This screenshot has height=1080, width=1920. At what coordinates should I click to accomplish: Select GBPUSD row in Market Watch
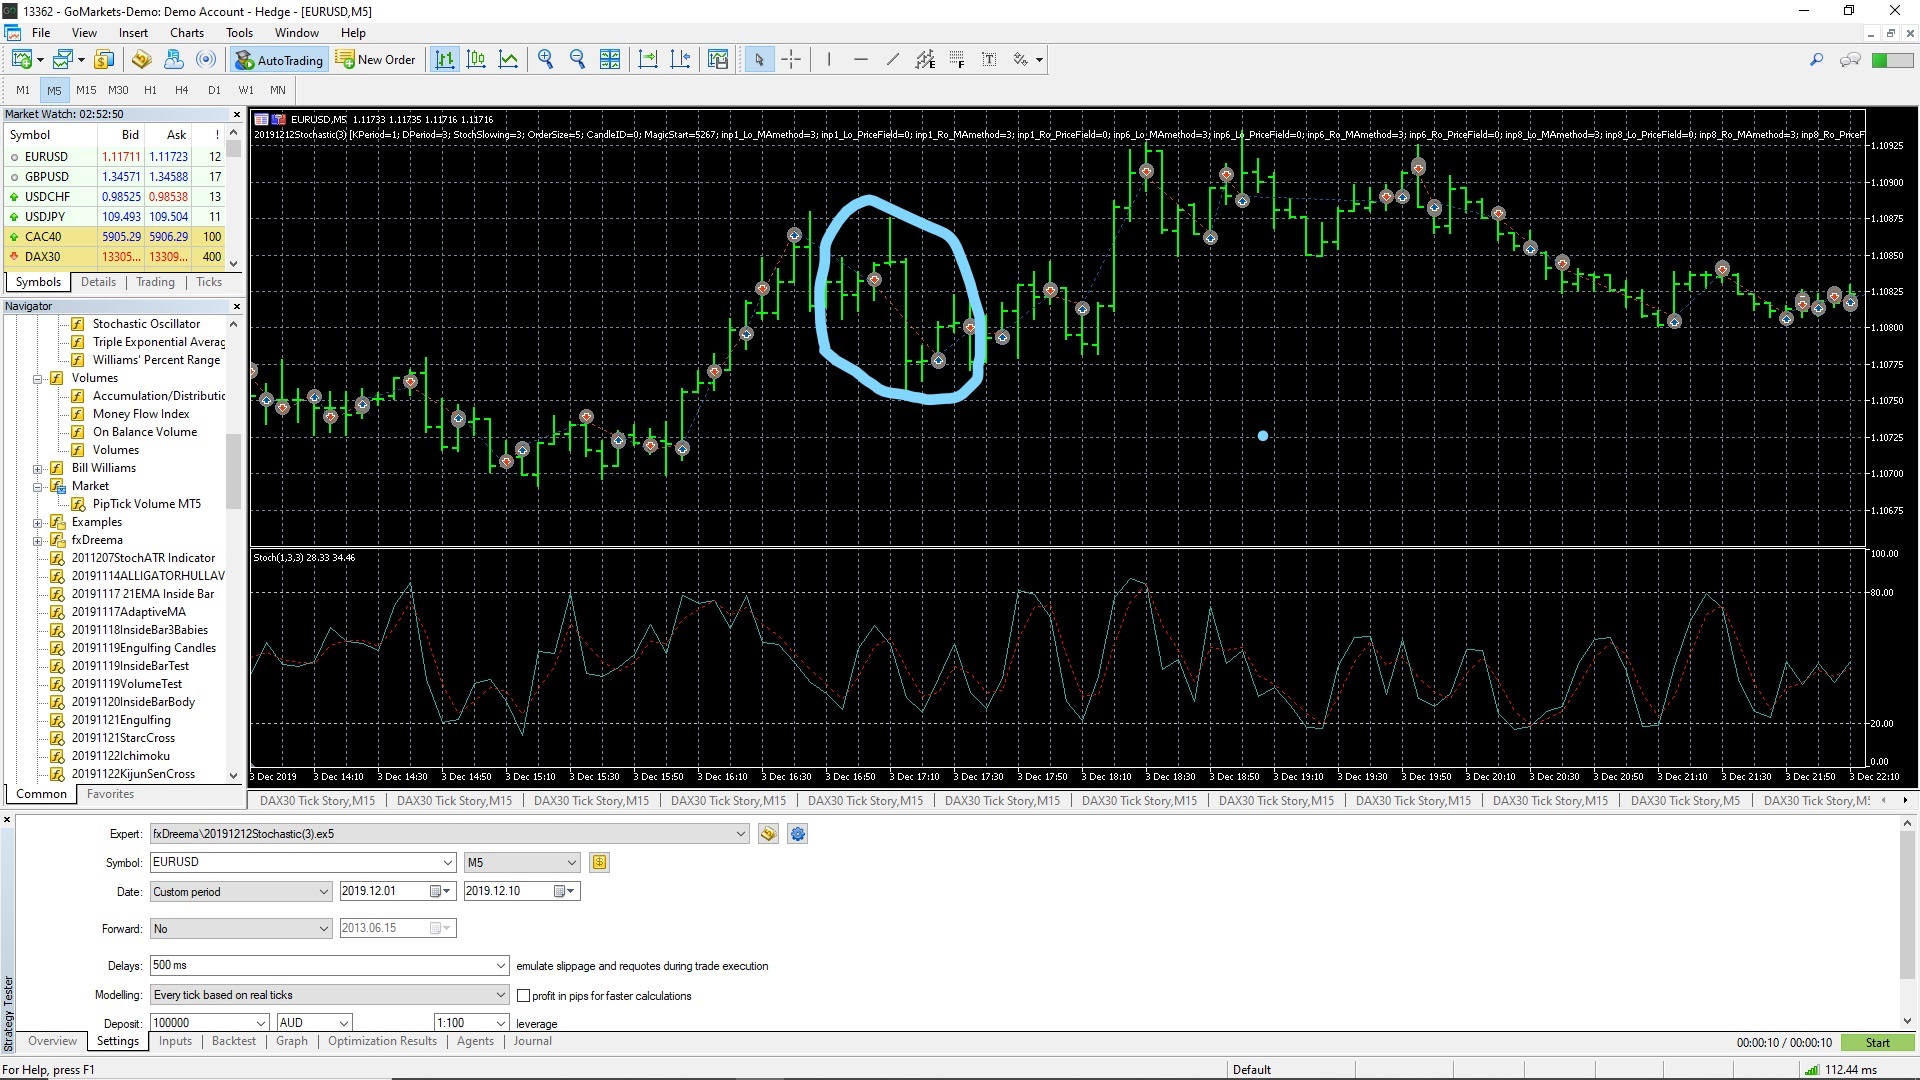click(x=115, y=177)
